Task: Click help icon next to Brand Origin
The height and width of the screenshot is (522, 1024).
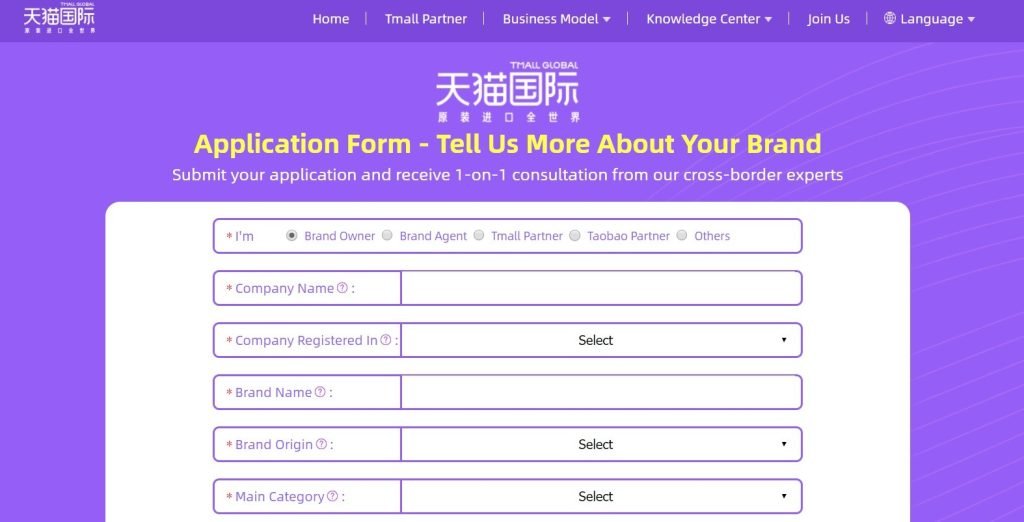Action: [x=321, y=444]
